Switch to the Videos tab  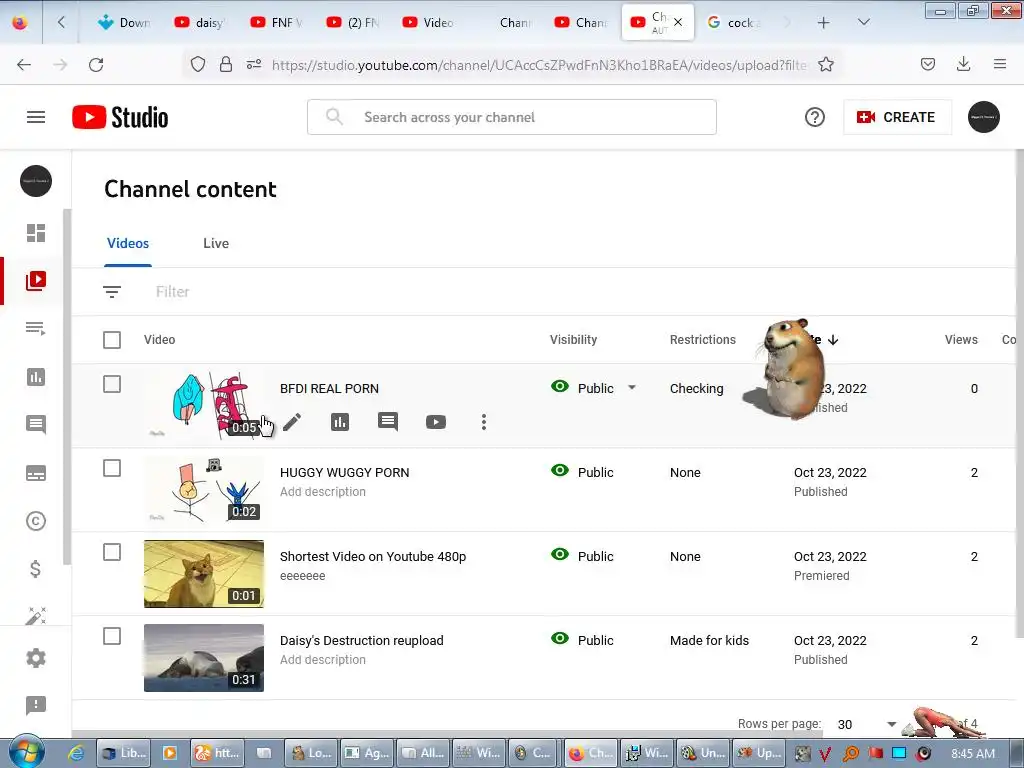(x=128, y=244)
